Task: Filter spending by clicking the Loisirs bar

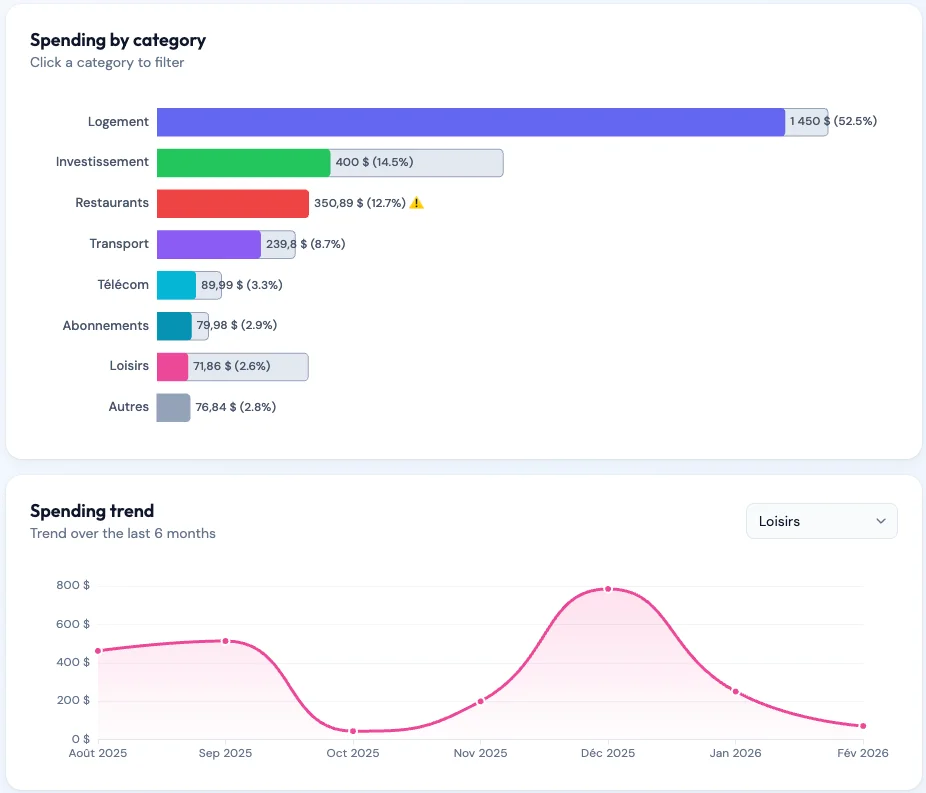Action: (x=173, y=366)
